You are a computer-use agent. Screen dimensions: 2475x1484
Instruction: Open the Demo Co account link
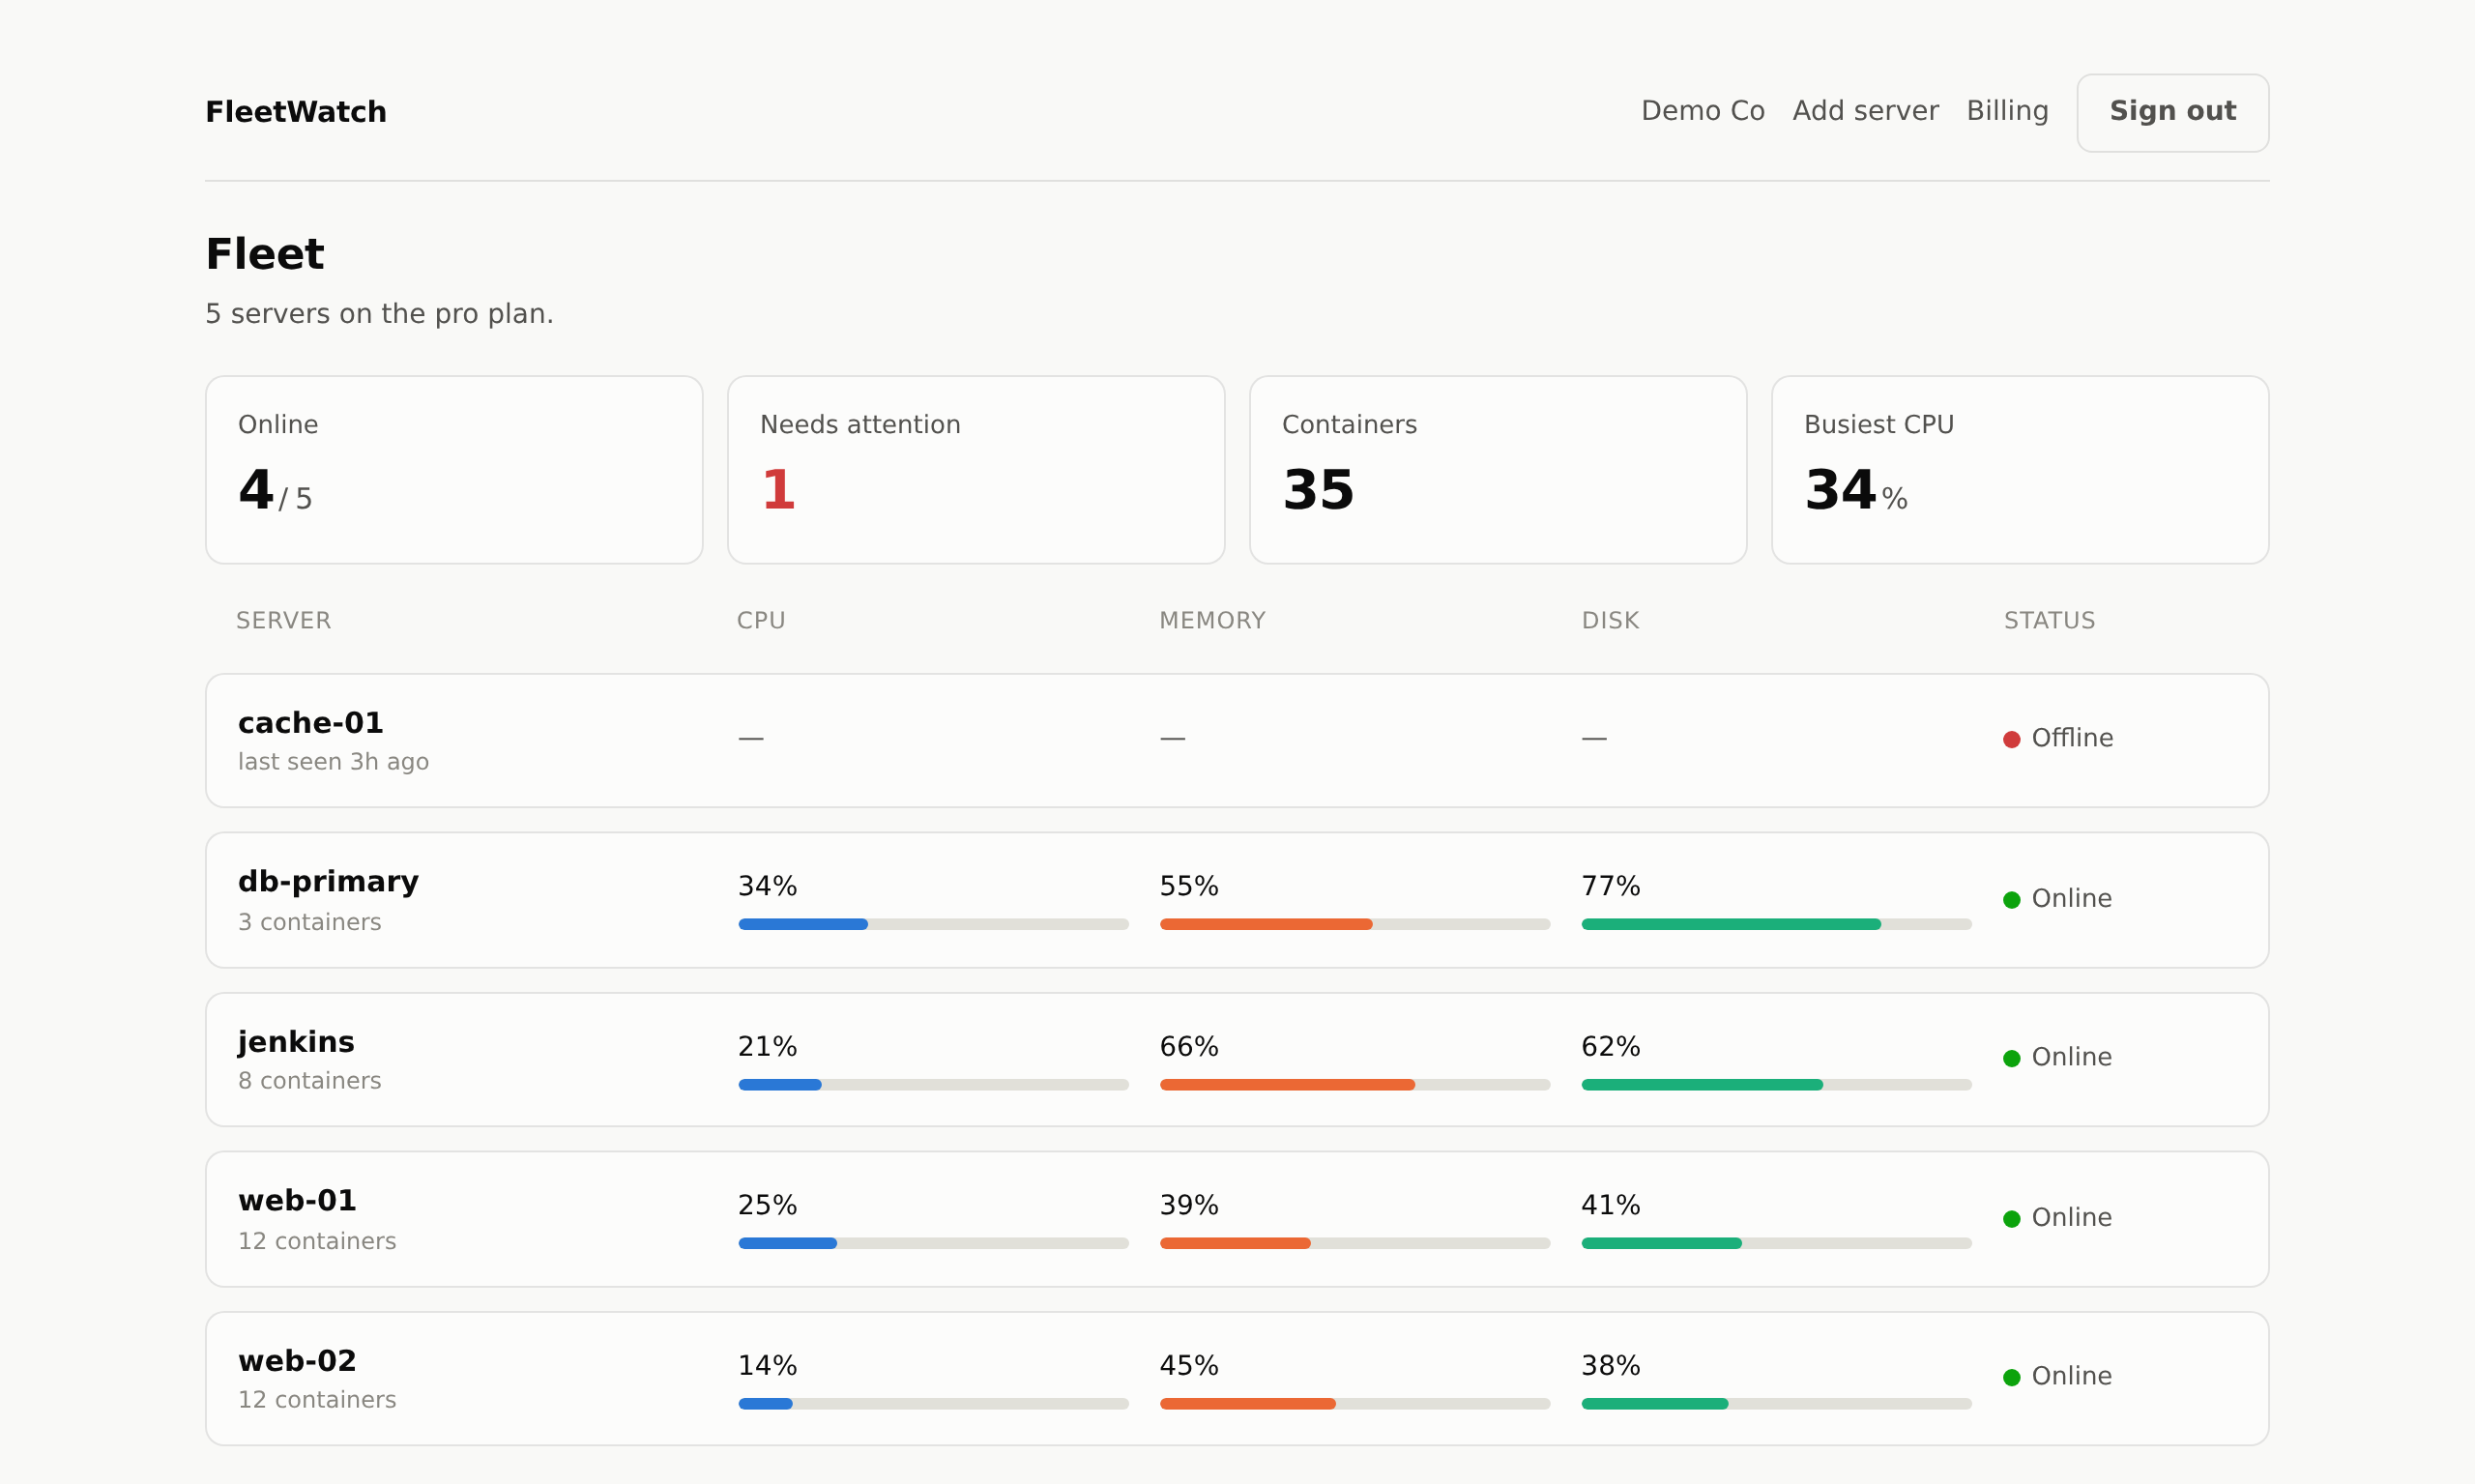click(x=1703, y=111)
